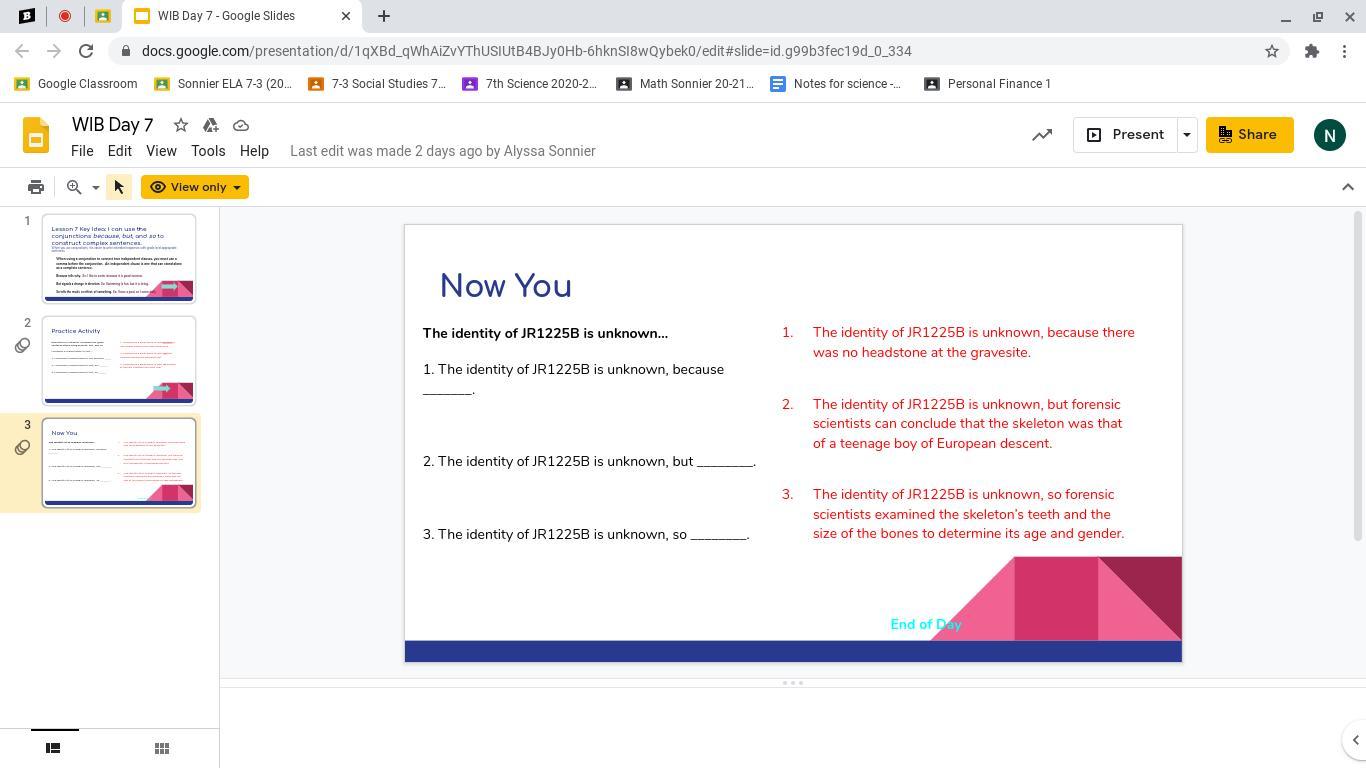
Task: Go back in browser history
Action: pos(22,51)
